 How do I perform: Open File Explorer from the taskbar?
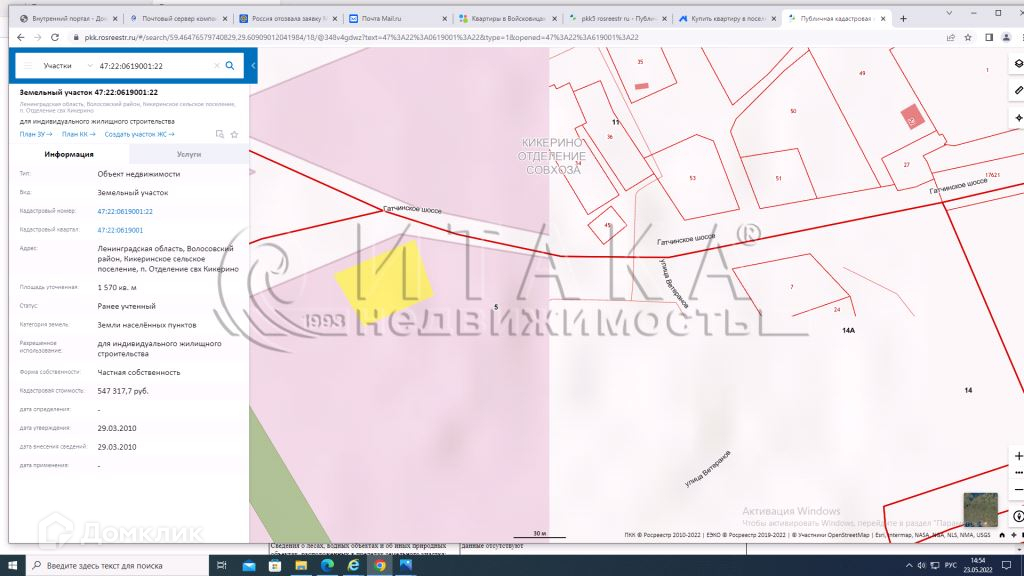click(x=301, y=565)
